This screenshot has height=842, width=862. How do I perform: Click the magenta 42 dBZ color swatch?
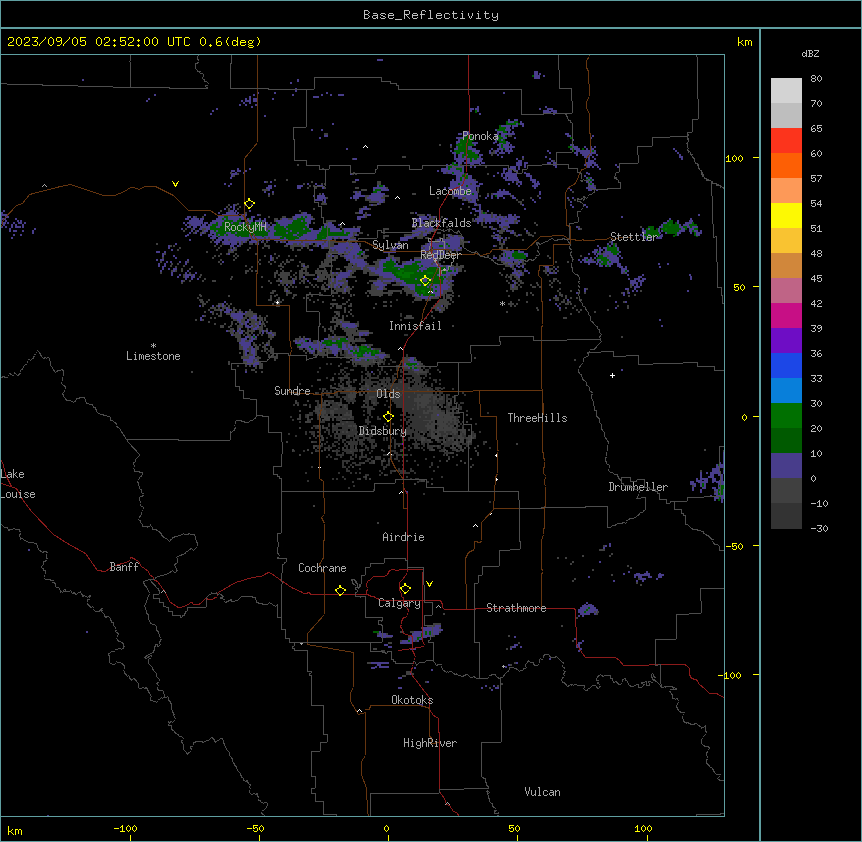[786, 315]
